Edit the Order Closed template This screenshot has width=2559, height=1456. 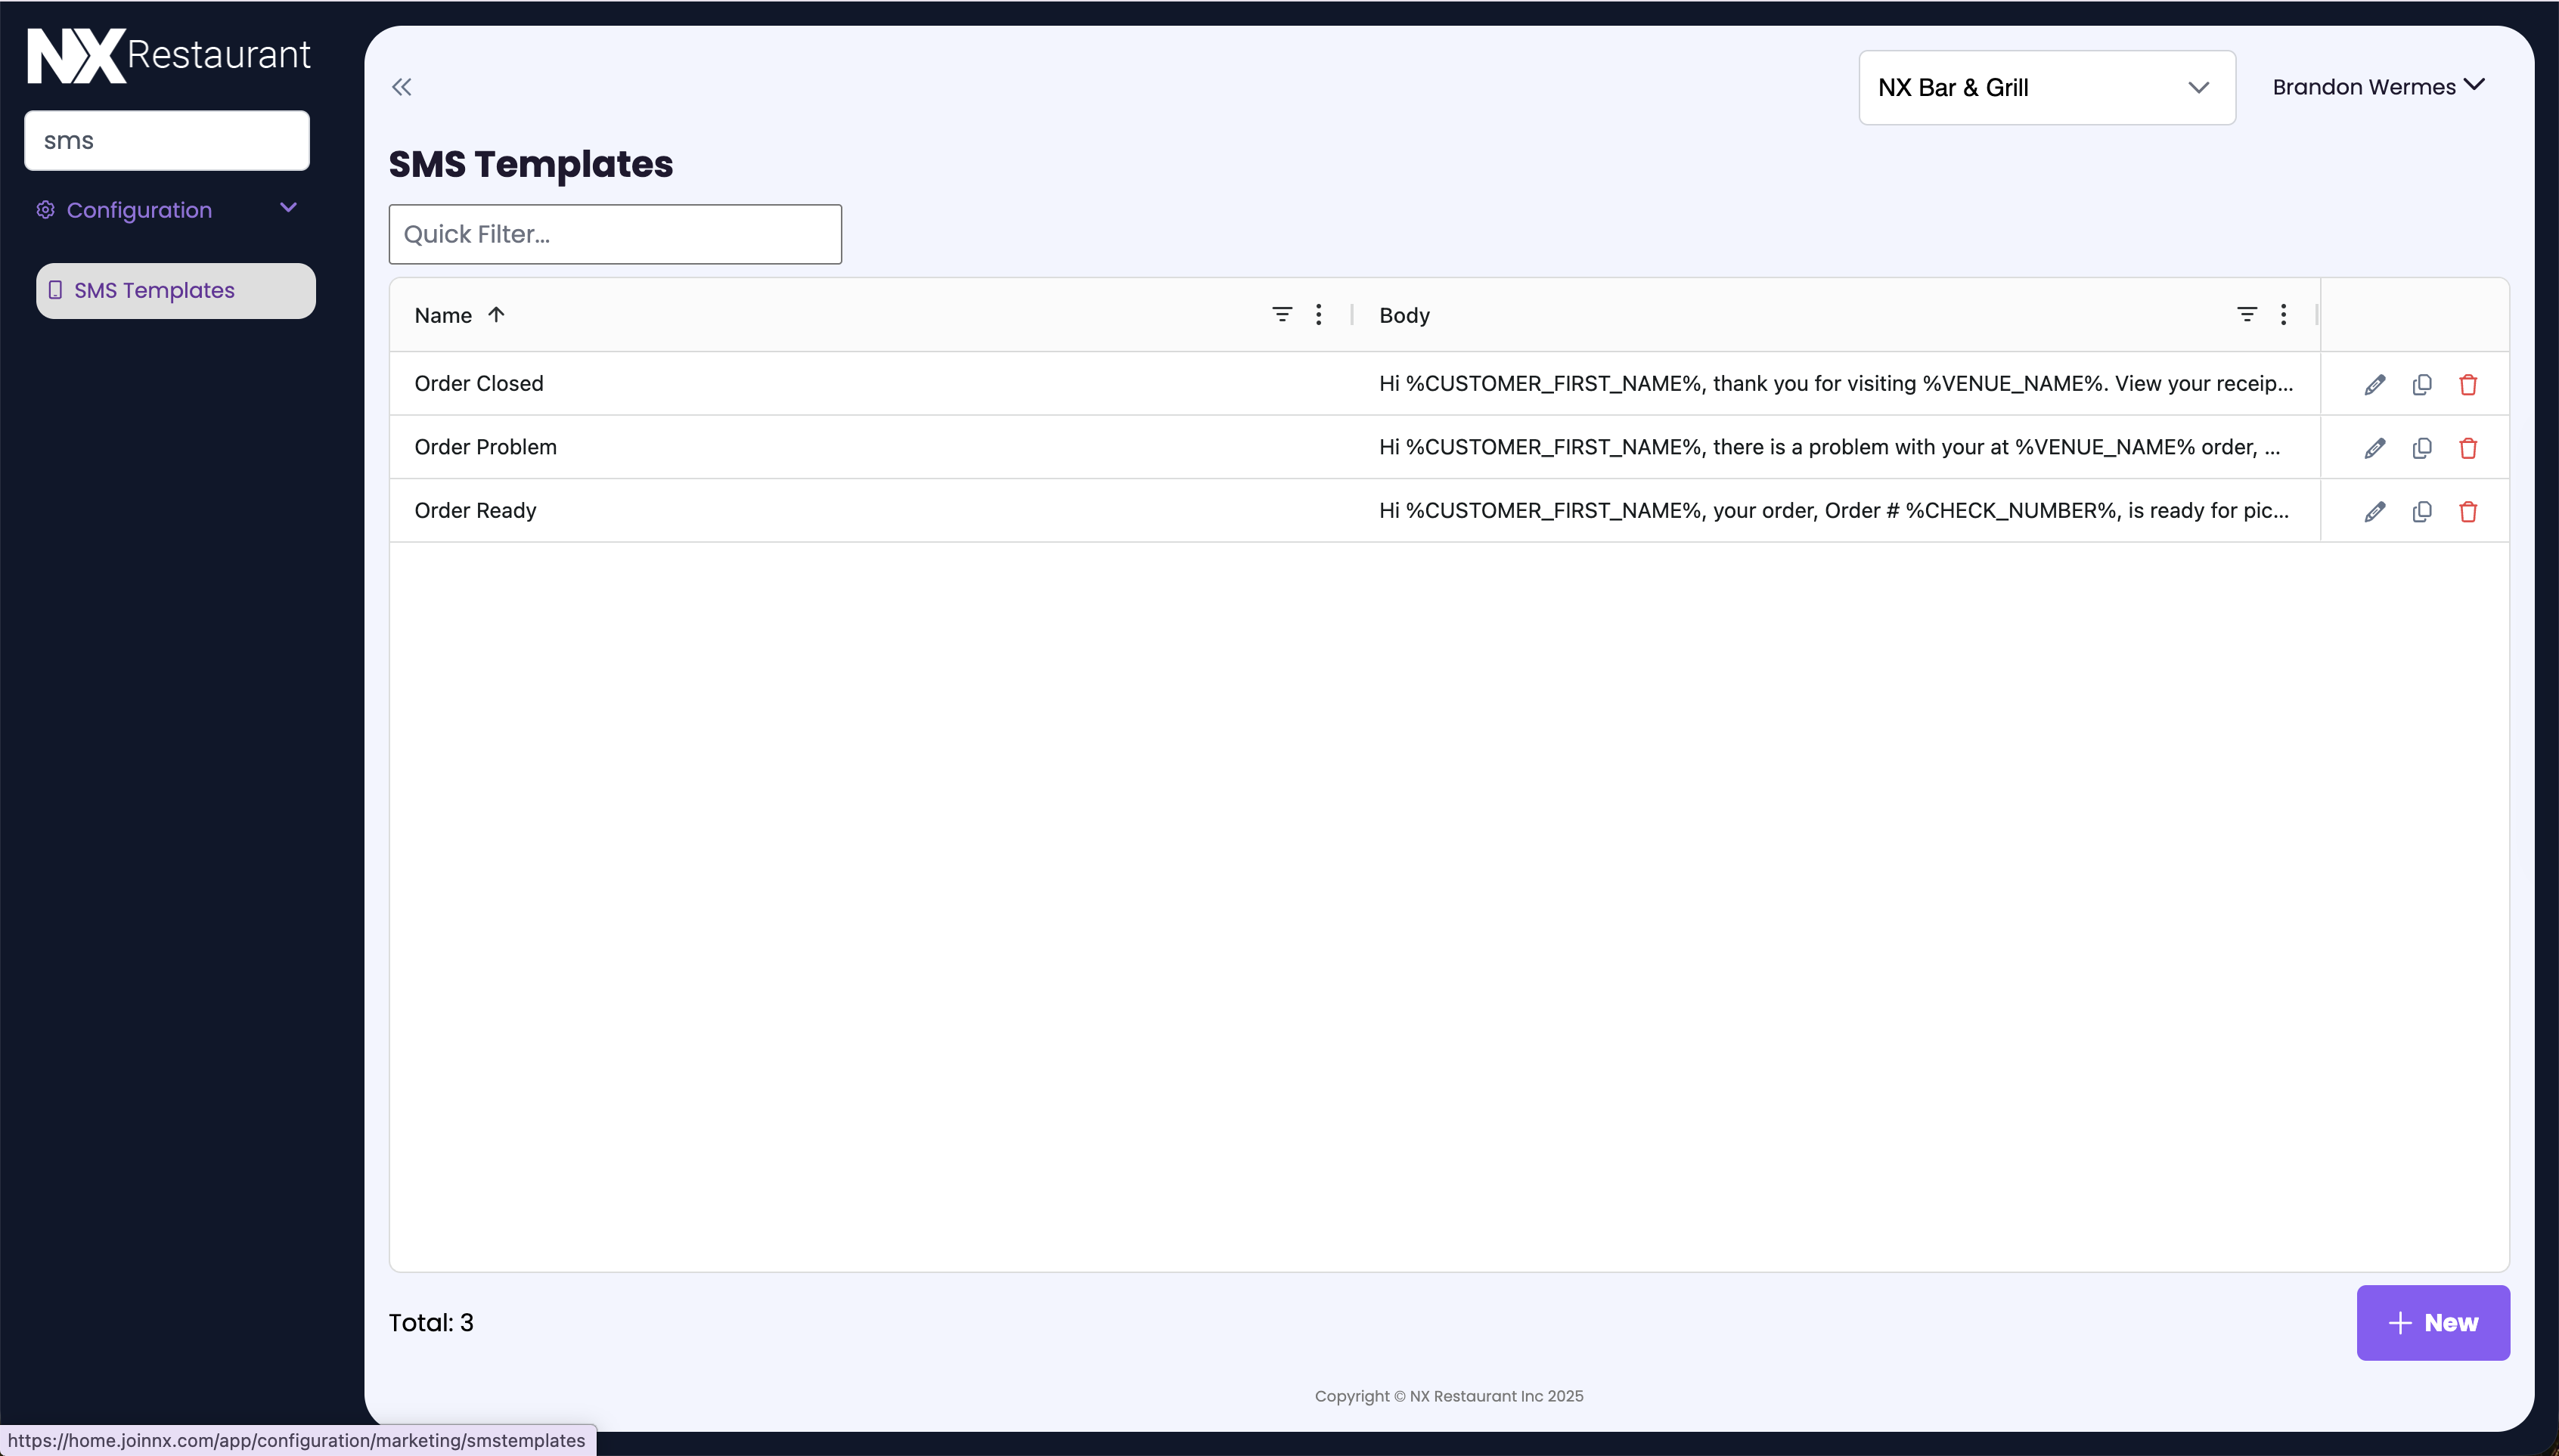click(2374, 385)
